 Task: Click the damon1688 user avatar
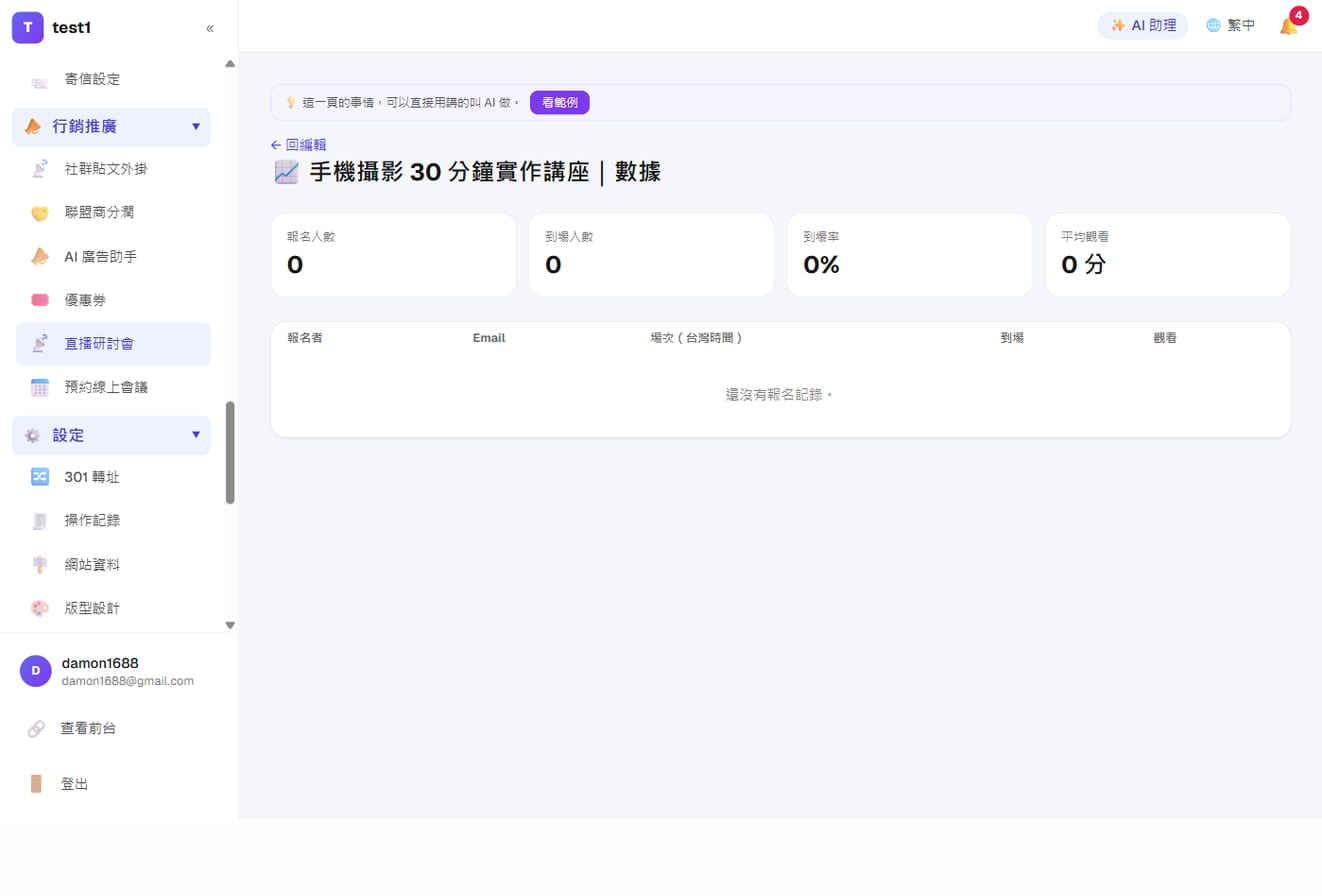pos(36,671)
